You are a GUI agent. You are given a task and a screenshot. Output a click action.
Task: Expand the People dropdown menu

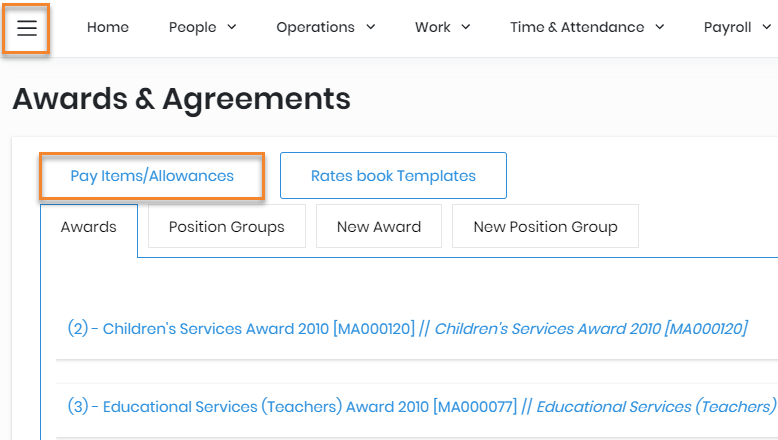point(193,27)
